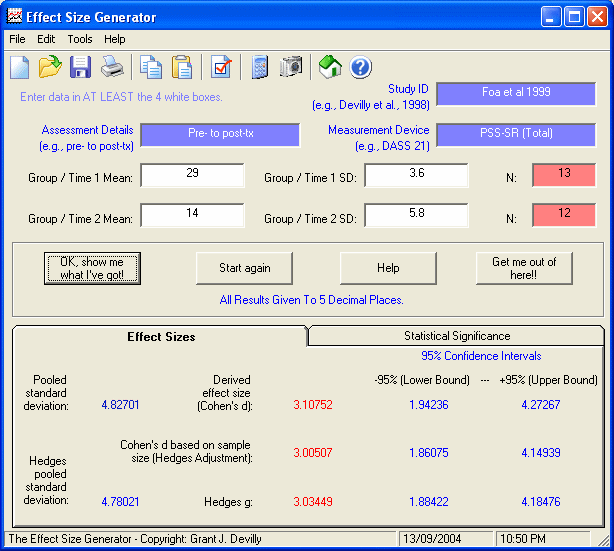Select the Study ID text box

pos(516,93)
